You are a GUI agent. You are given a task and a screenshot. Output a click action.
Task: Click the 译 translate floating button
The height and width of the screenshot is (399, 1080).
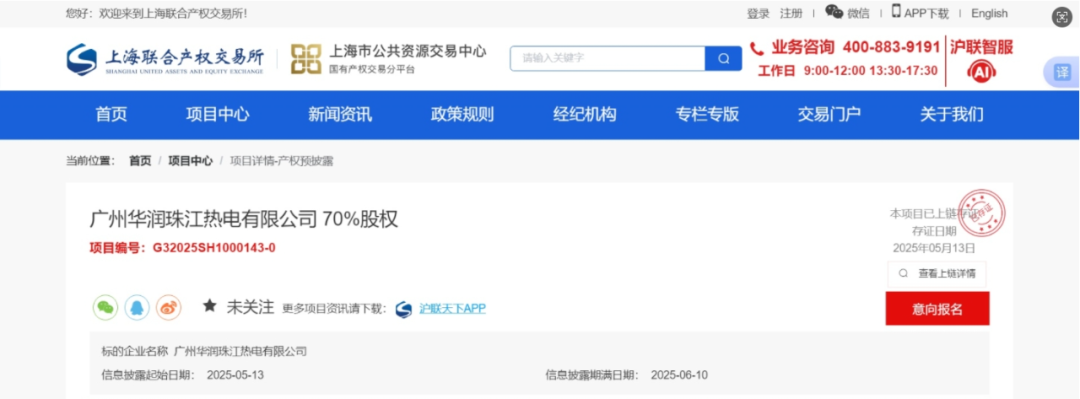pyautogui.click(x=1062, y=73)
